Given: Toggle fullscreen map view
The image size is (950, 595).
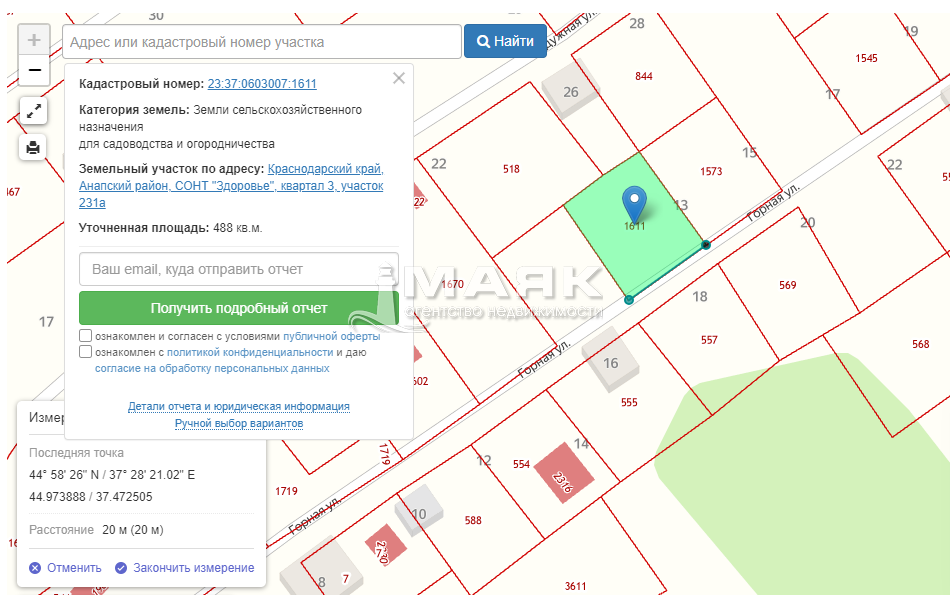Looking at the screenshot, I should coord(34,111).
